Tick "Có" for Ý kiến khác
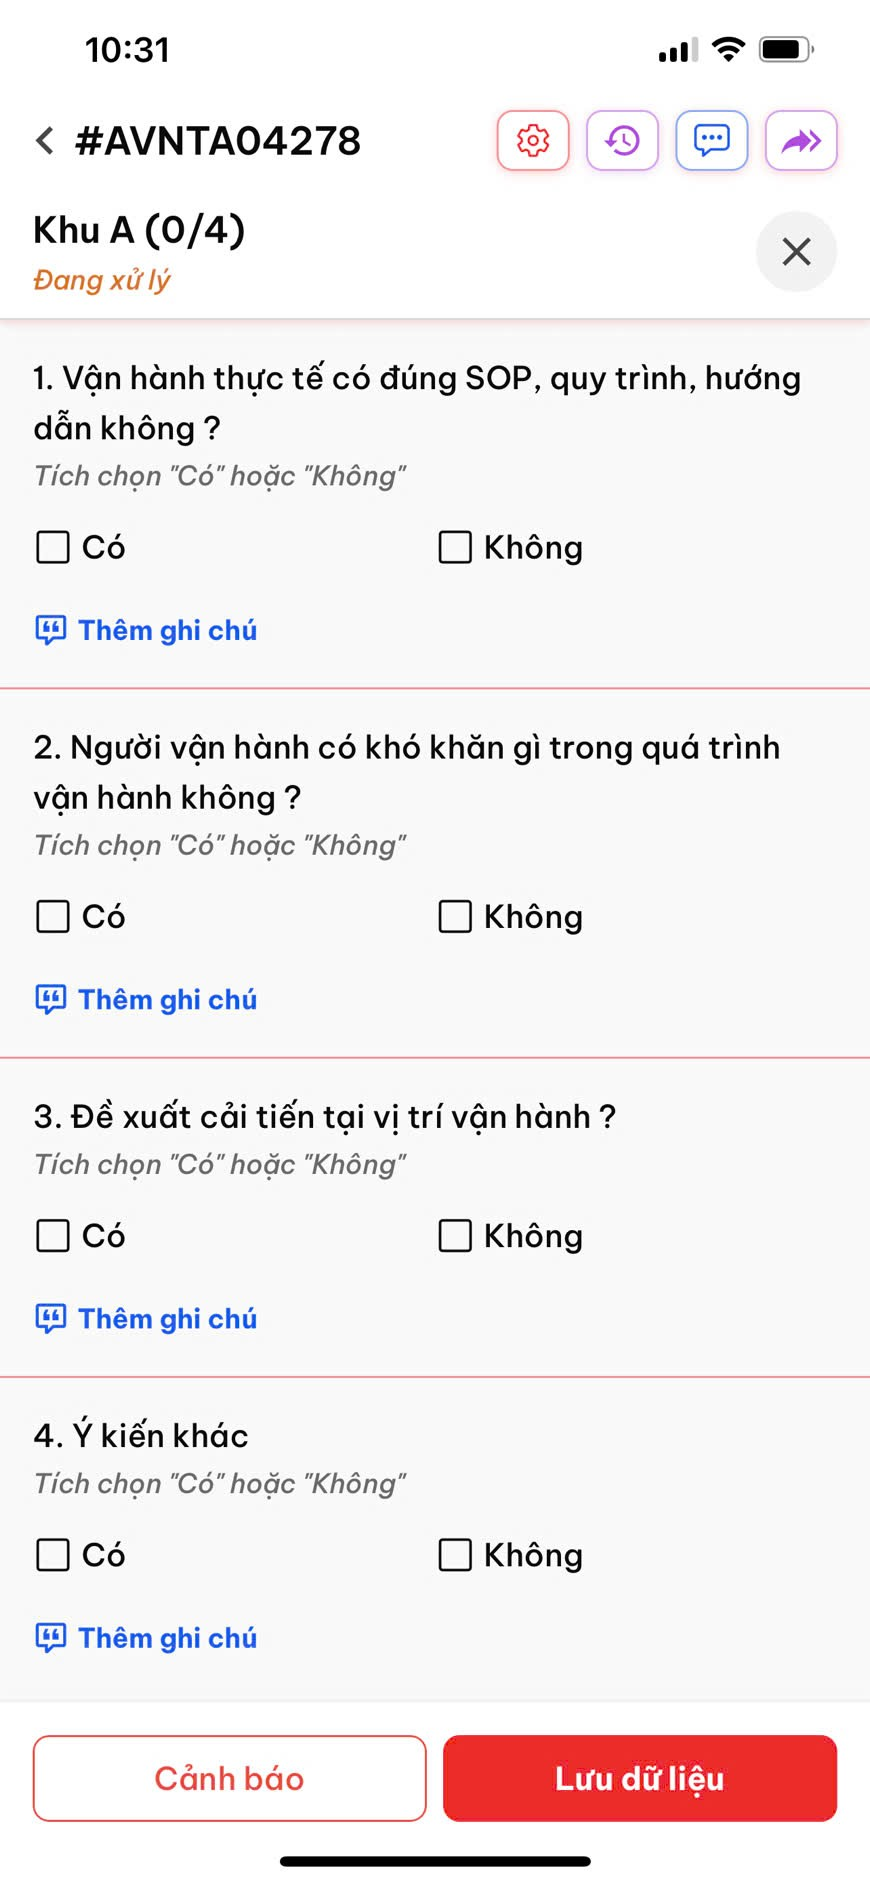Viewport: 870px width, 1883px height. click(x=53, y=1555)
